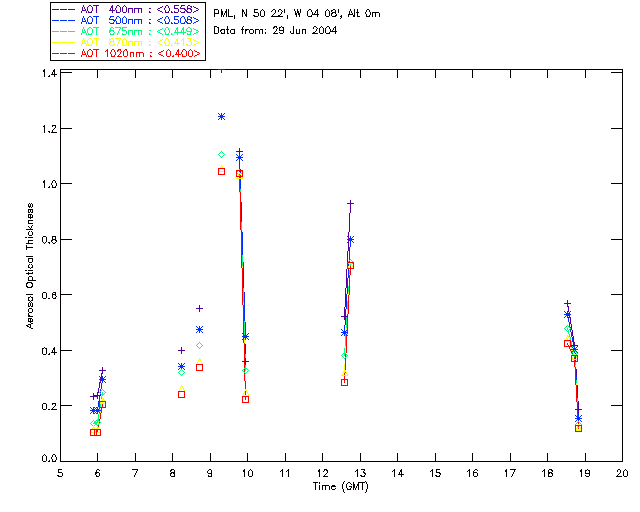Click the x-axis tick label 6
The height and width of the screenshot is (512, 640).
[98, 473]
